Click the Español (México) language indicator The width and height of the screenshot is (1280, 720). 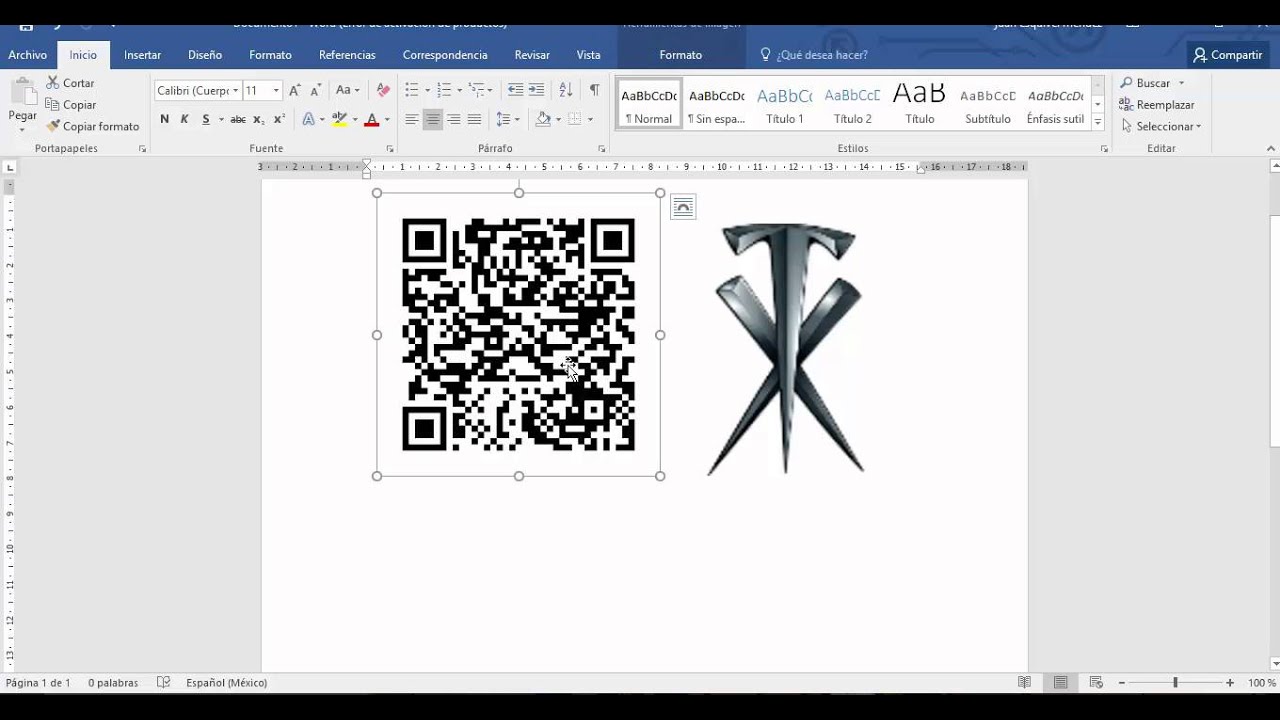226,683
